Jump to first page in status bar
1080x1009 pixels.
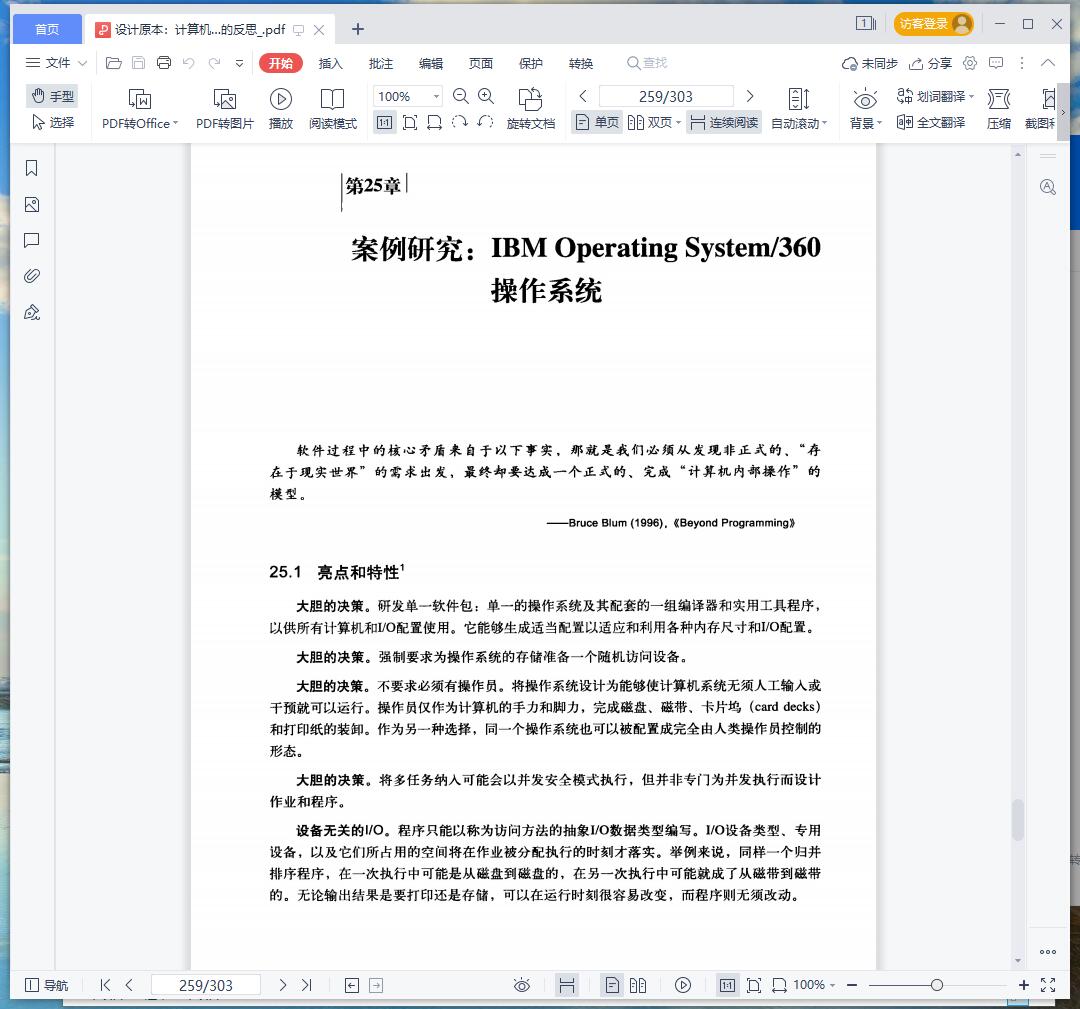point(105,985)
